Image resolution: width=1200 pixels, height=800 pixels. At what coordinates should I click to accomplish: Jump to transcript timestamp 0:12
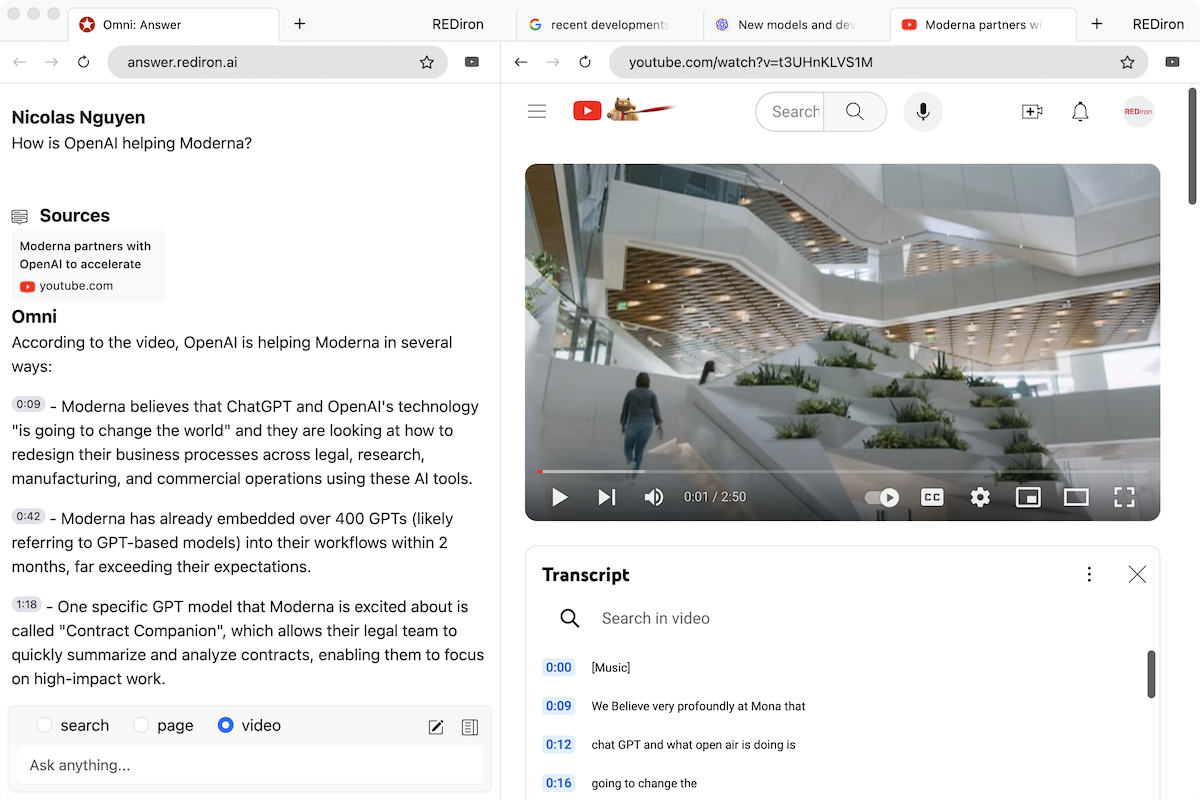pyautogui.click(x=558, y=744)
